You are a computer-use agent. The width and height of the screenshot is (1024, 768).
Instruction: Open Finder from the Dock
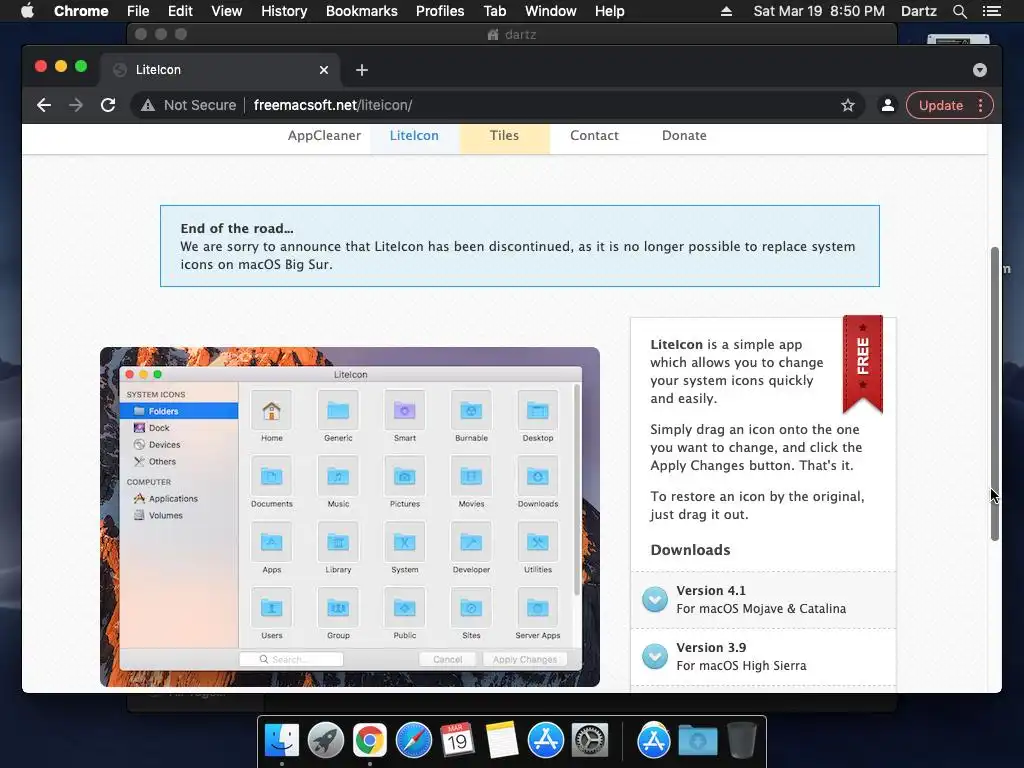pos(281,741)
